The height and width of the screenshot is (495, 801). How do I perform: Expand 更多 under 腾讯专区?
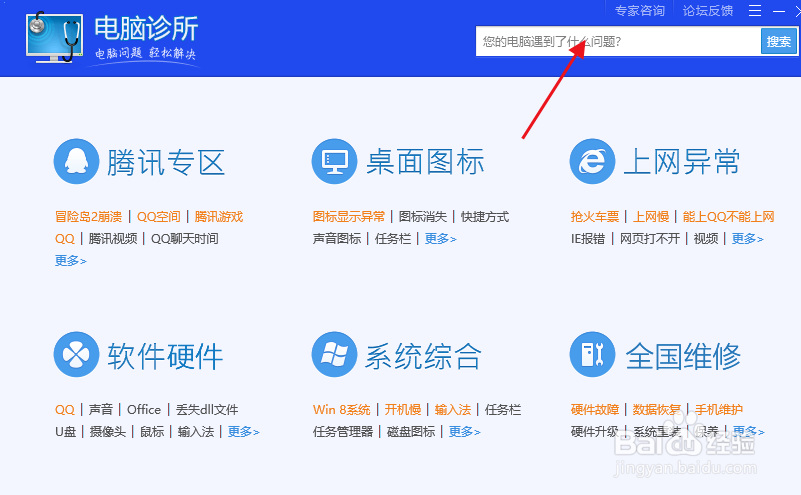coord(70,261)
